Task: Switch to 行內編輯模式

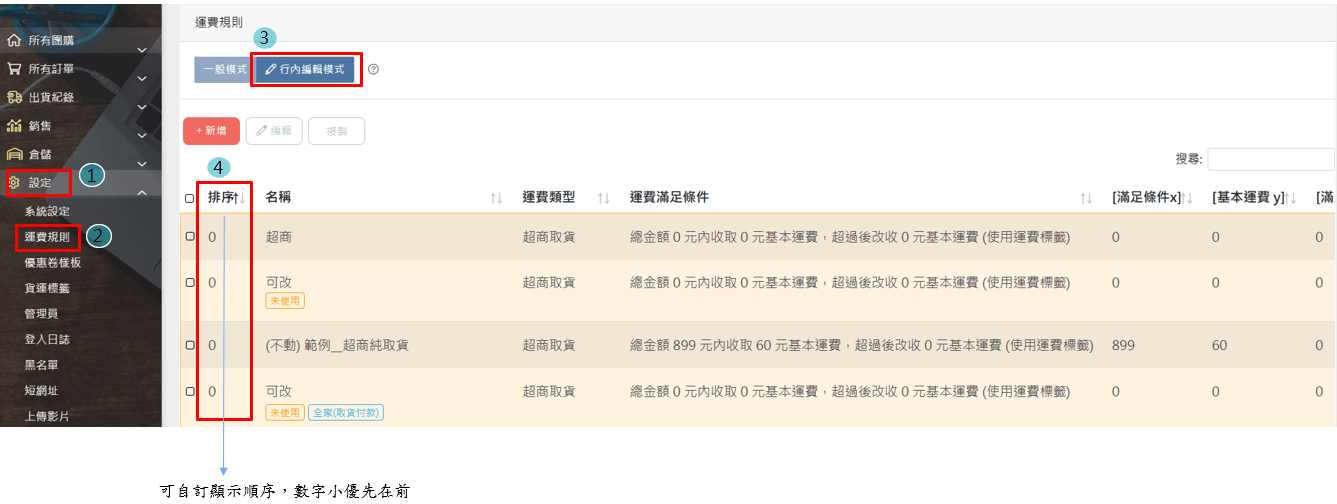Action: (x=305, y=70)
